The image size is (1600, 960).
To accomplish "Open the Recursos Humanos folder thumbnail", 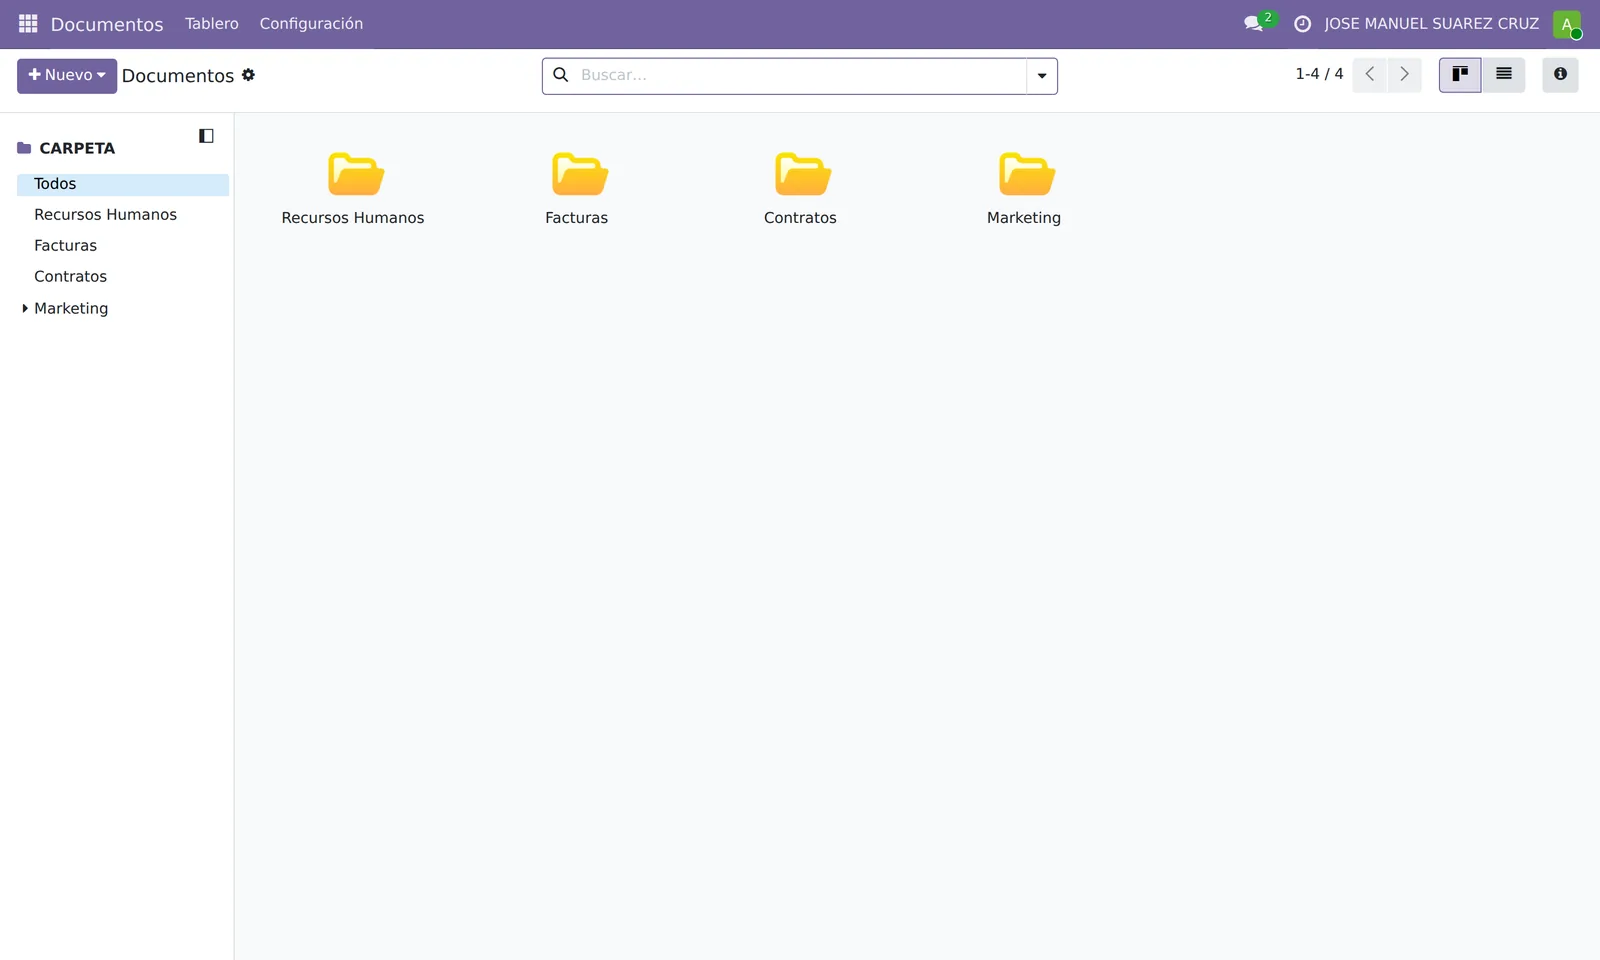I will pos(355,175).
